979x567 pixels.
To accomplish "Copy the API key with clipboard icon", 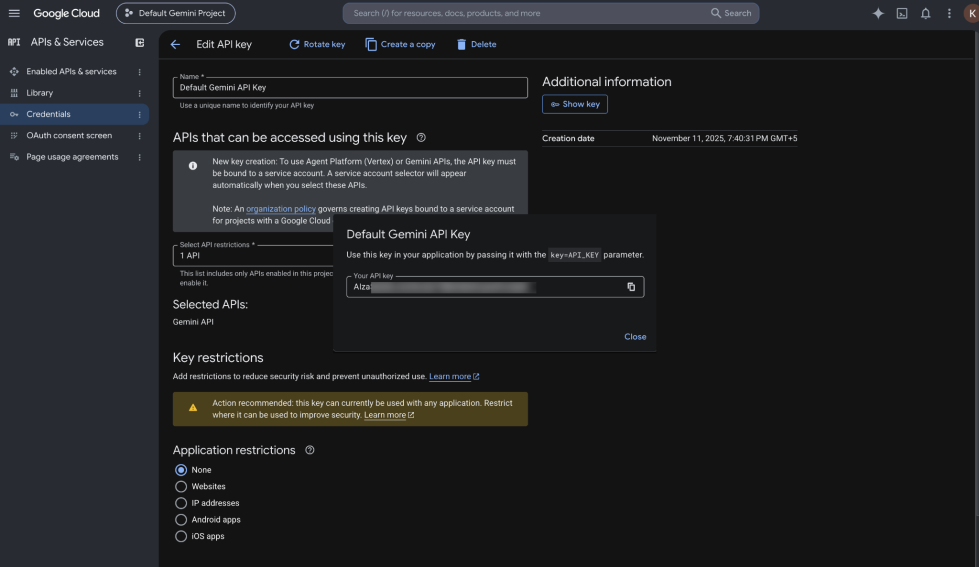I will [x=631, y=287].
